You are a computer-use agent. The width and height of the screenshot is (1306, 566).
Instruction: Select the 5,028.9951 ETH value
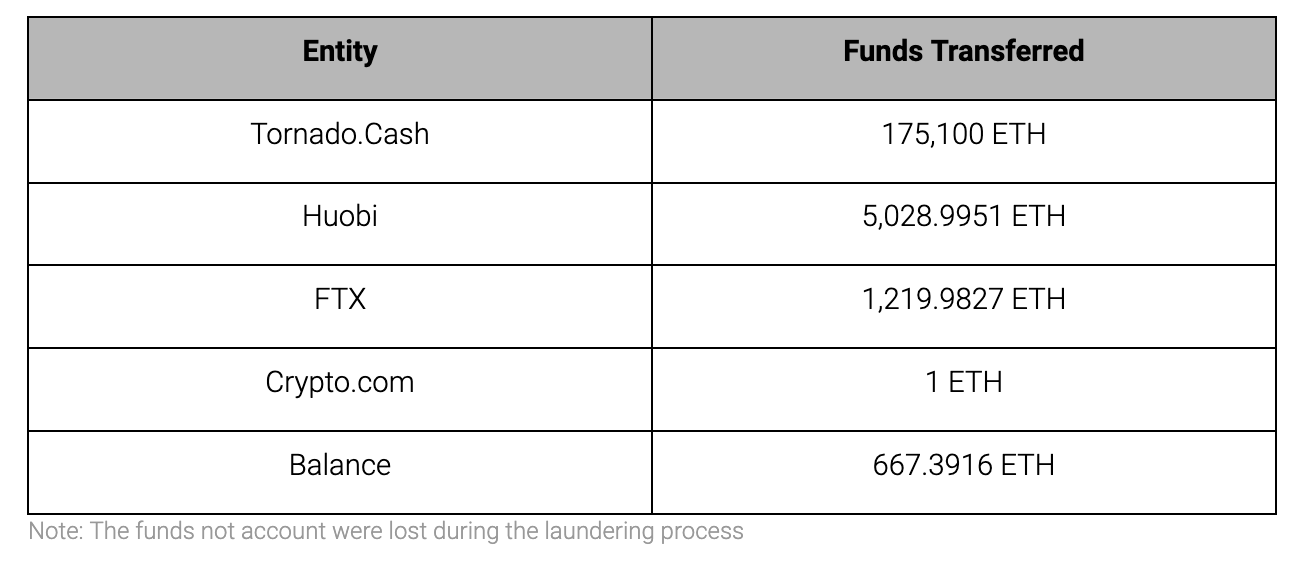point(964,216)
